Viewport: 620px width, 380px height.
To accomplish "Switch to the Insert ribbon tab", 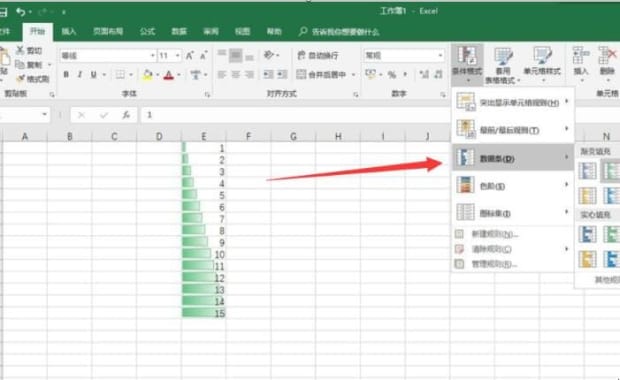I will (x=69, y=32).
